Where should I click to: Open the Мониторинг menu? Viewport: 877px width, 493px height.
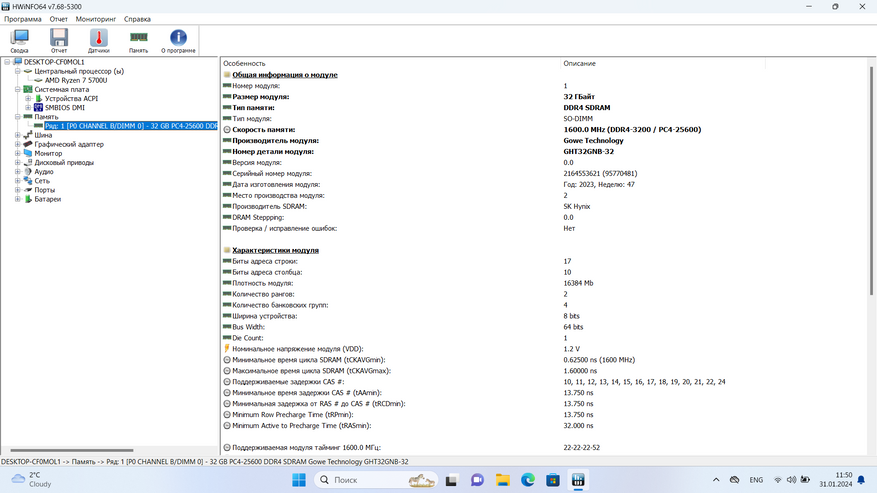coord(96,19)
